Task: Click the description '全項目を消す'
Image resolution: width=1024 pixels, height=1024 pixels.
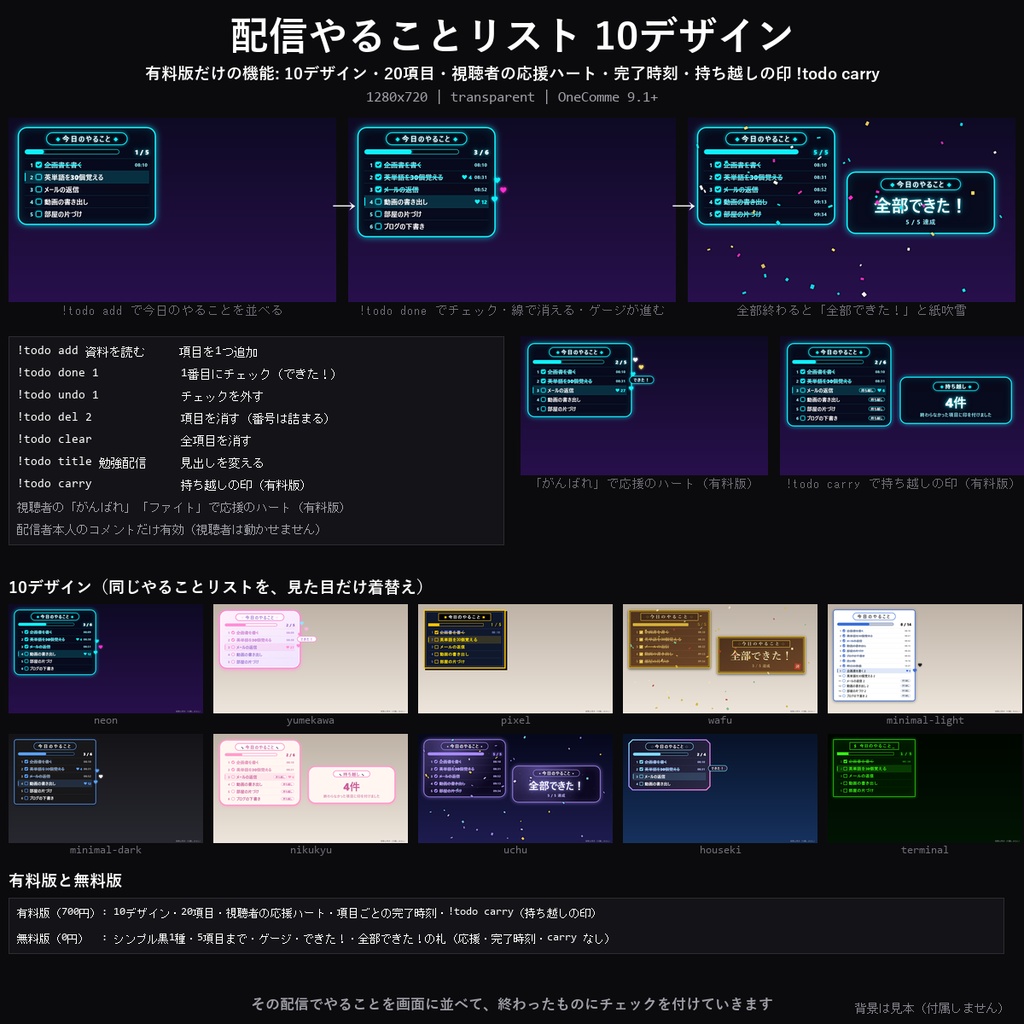Action: pos(216,441)
